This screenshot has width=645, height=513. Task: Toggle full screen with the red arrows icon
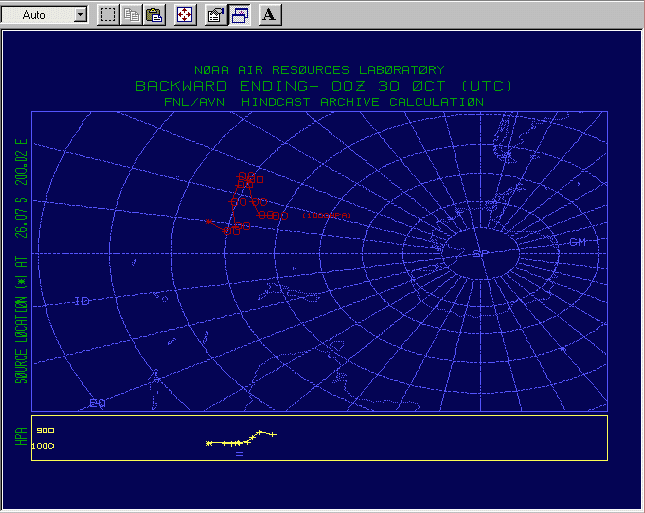[x=185, y=15]
